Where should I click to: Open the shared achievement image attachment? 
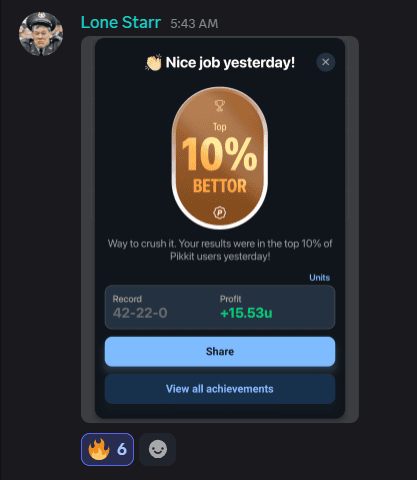pos(220,229)
